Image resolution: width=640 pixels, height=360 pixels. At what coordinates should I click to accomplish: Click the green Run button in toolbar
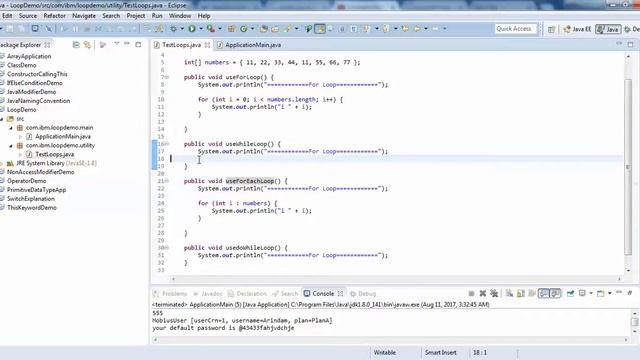point(192,29)
